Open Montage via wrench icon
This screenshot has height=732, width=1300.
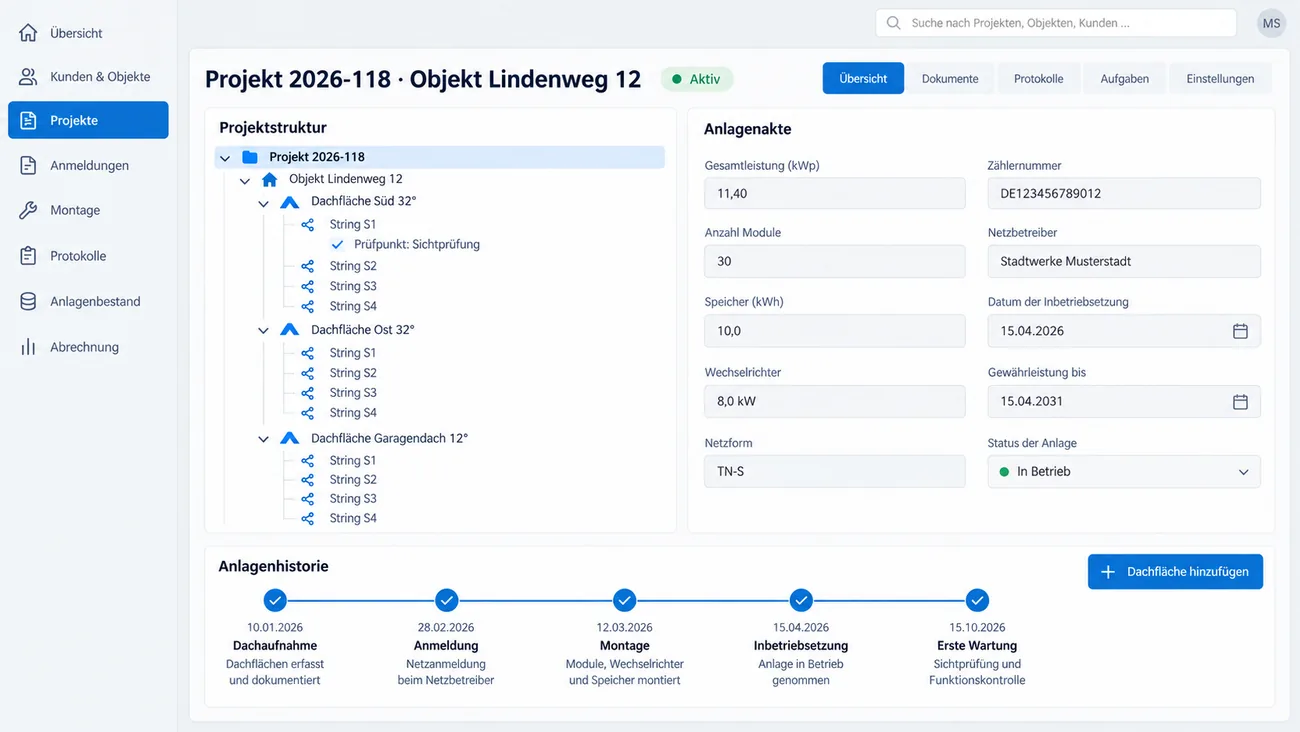(x=28, y=210)
